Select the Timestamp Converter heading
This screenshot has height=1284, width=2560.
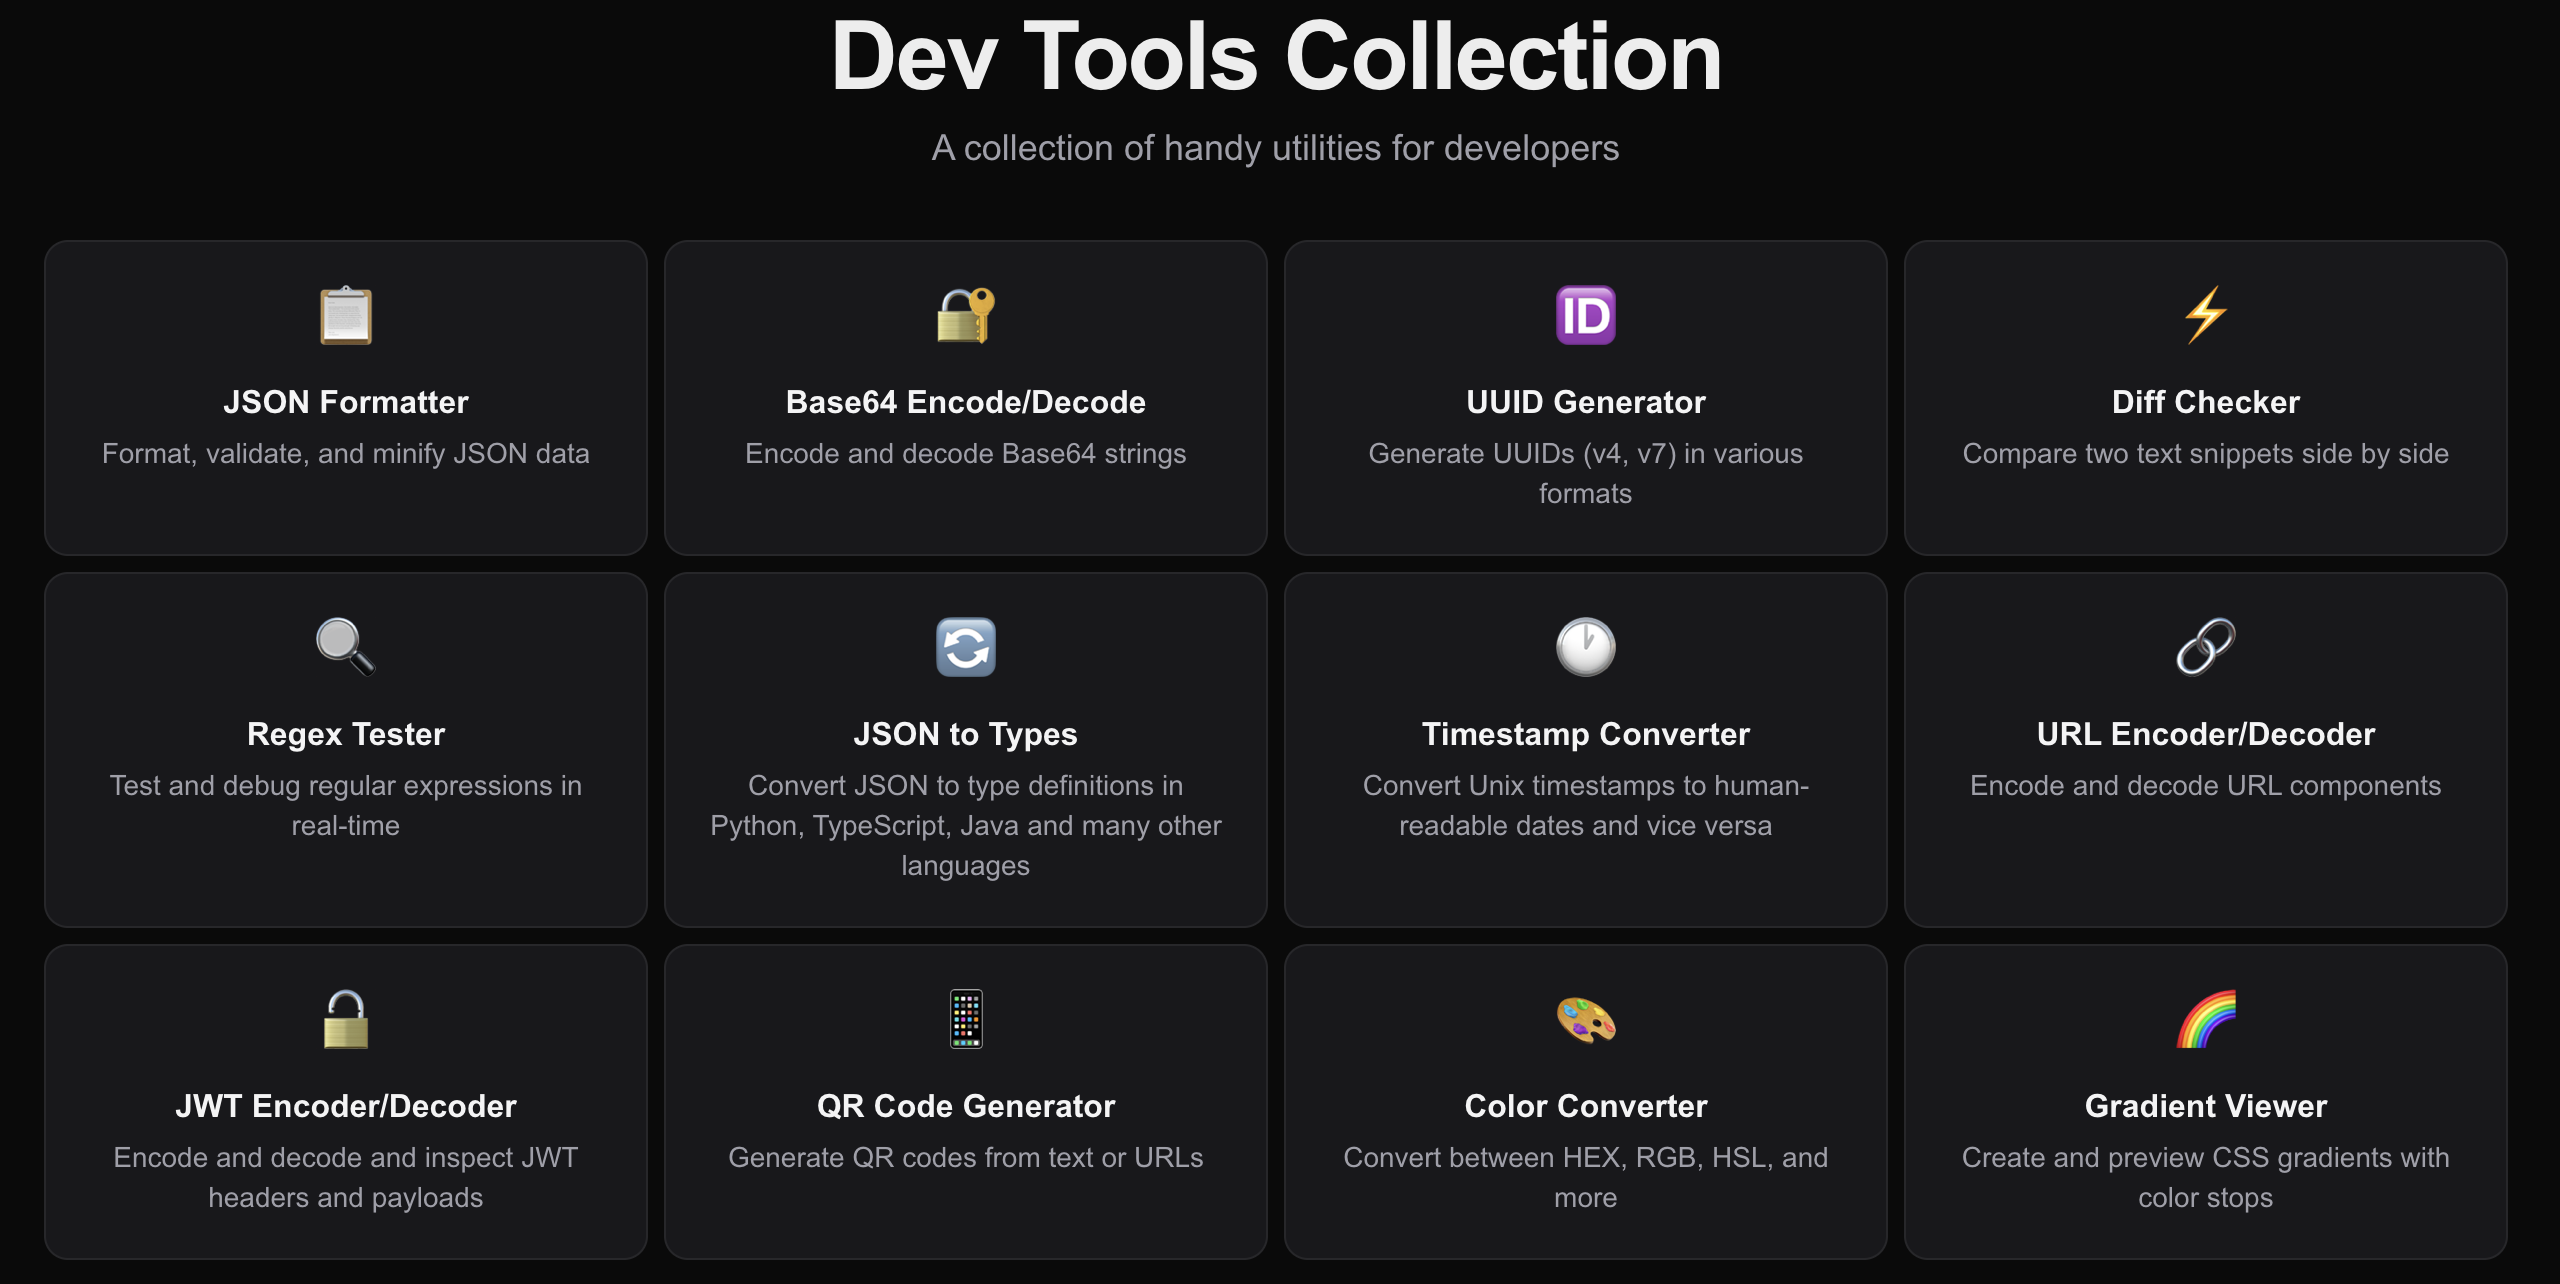1586,734
